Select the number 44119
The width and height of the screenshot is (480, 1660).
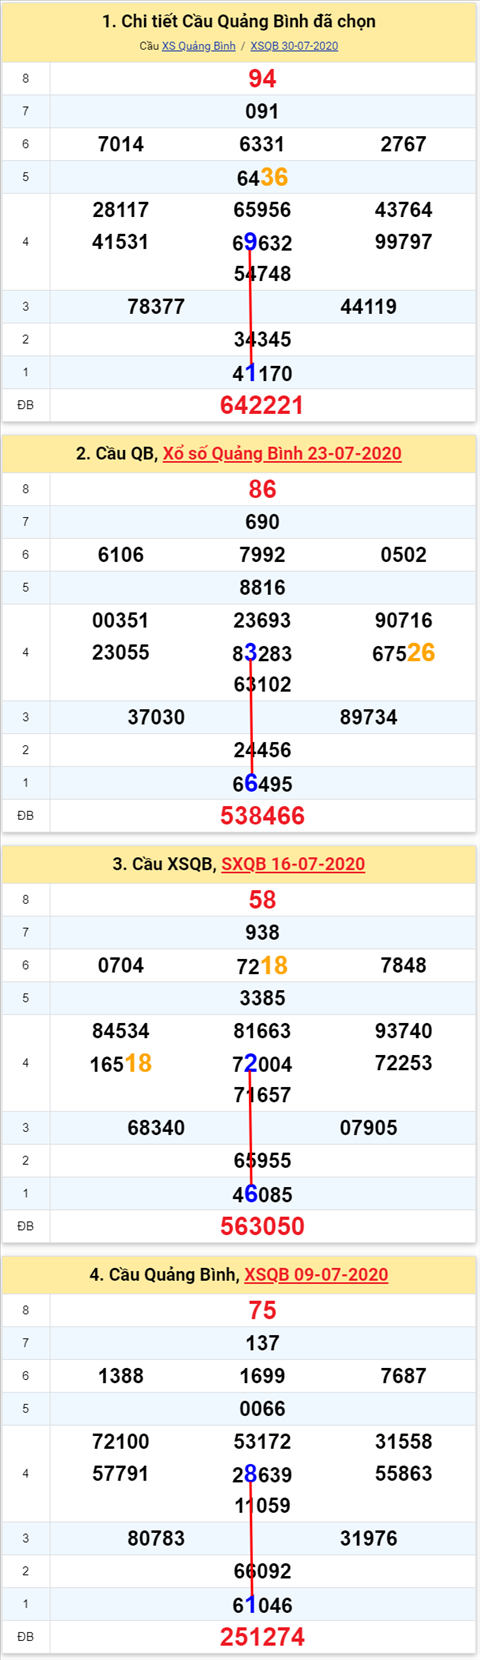(369, 307)
